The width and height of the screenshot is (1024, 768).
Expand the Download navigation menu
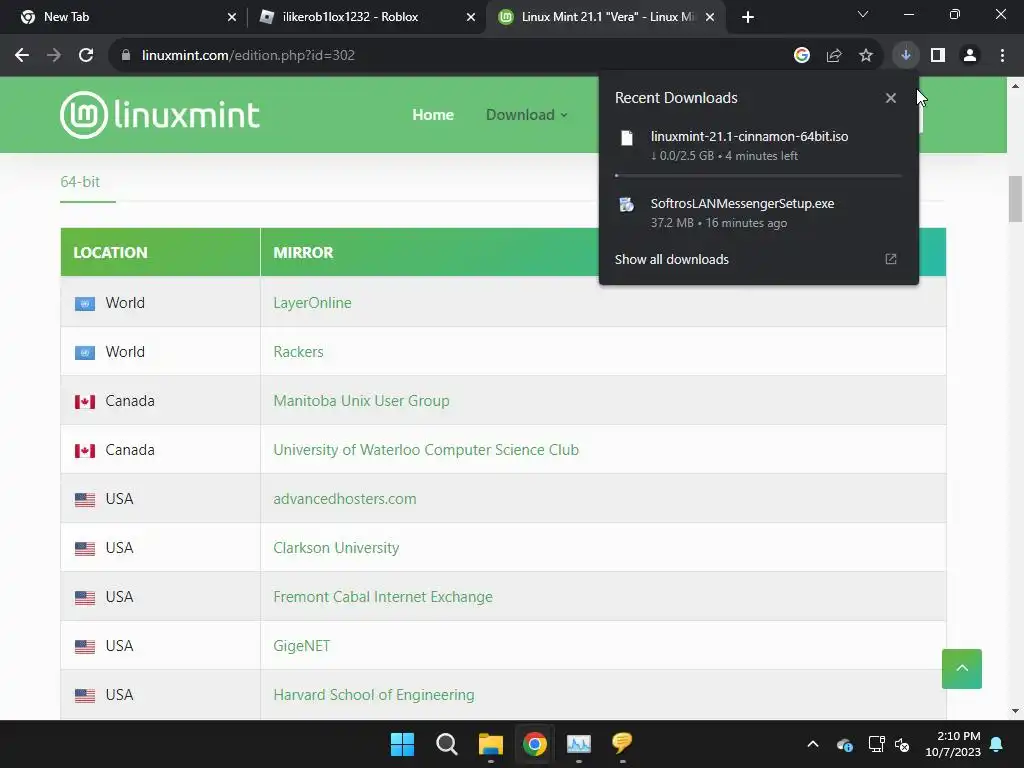pyautogui.click(x=526, y=115)
